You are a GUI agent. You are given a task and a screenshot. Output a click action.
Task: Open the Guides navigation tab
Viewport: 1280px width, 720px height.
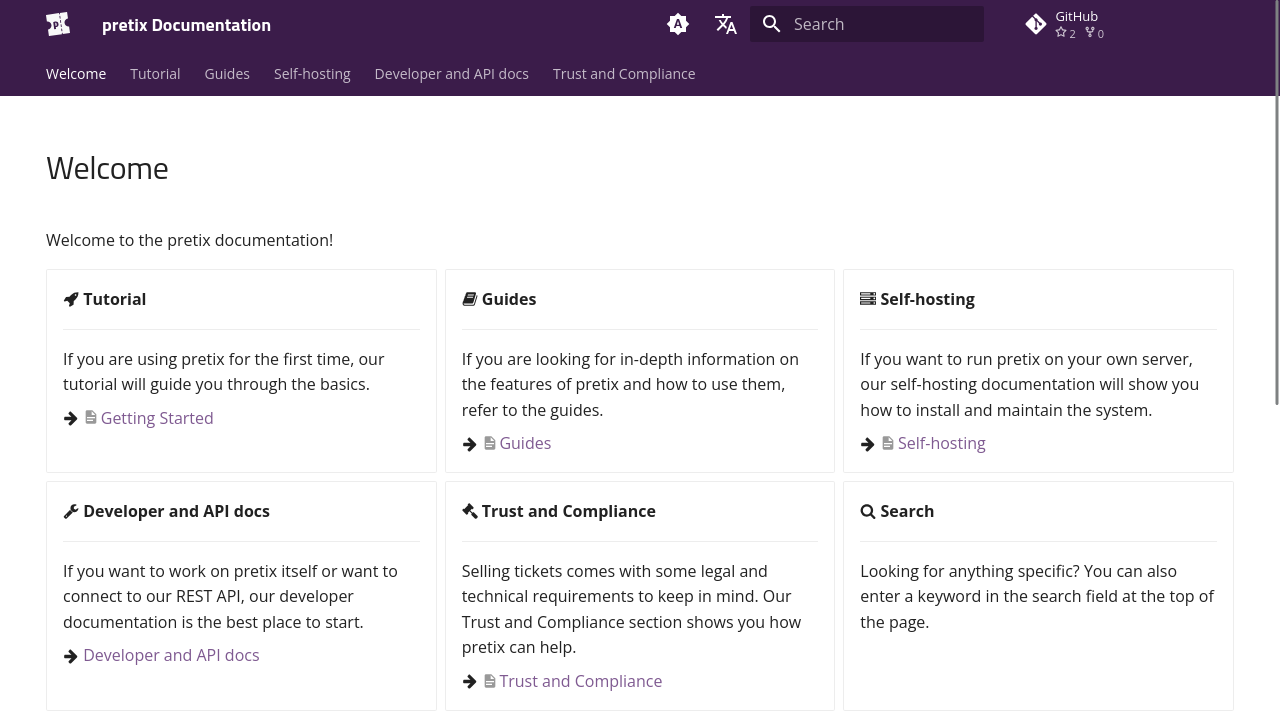(227, 74)
